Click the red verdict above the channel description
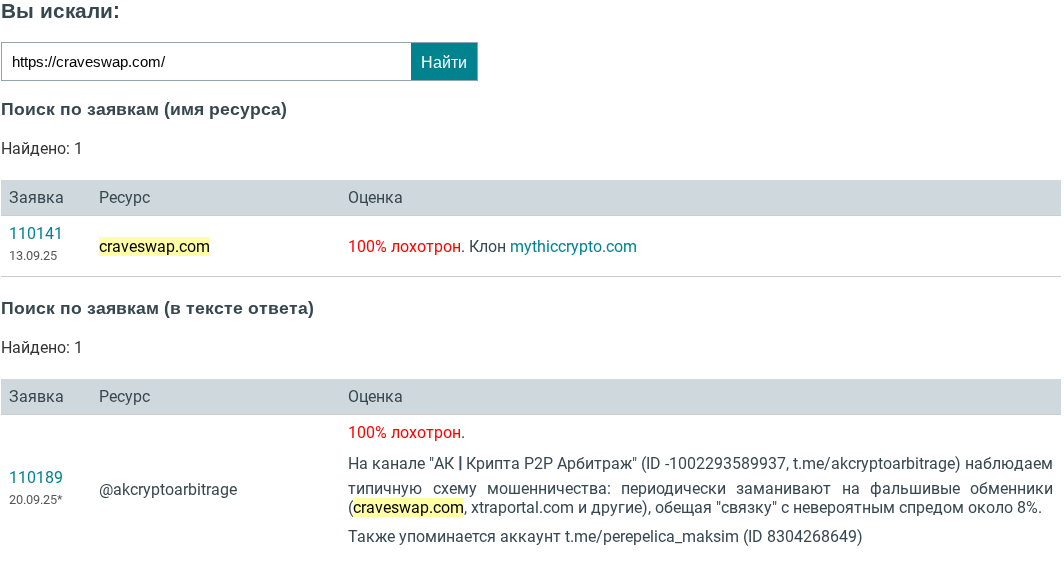 pyautogui.click(x=406, y=433)
